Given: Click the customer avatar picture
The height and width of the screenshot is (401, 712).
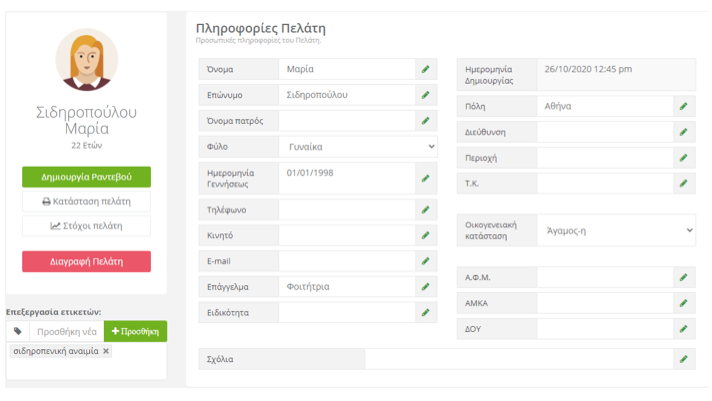Looking at the screenshot, I should pos(87,59).
